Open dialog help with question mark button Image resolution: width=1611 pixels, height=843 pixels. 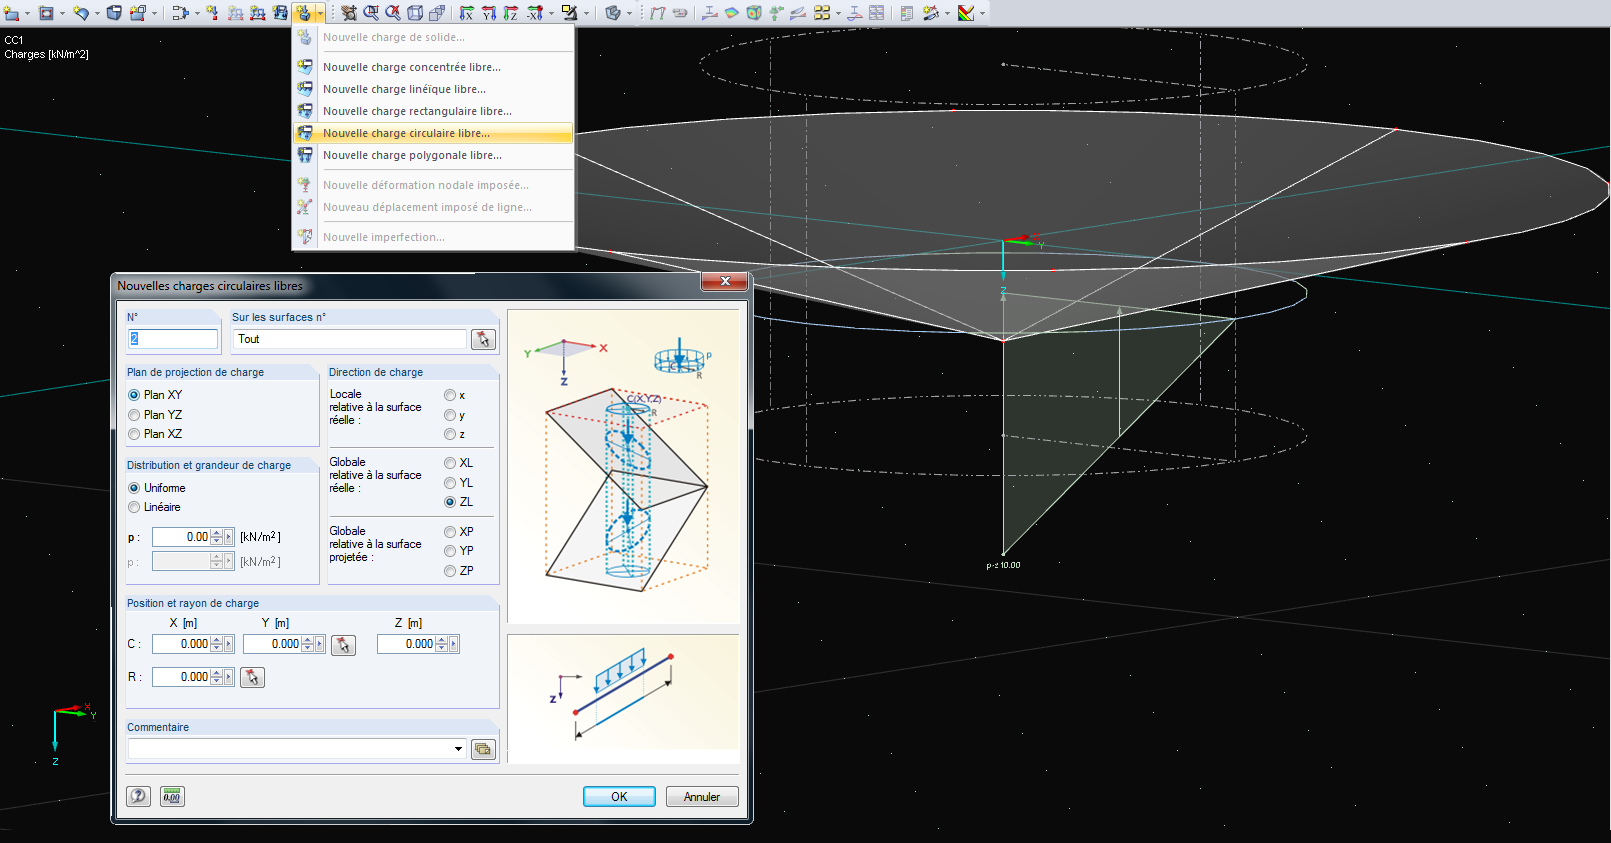tap(139, 796)
